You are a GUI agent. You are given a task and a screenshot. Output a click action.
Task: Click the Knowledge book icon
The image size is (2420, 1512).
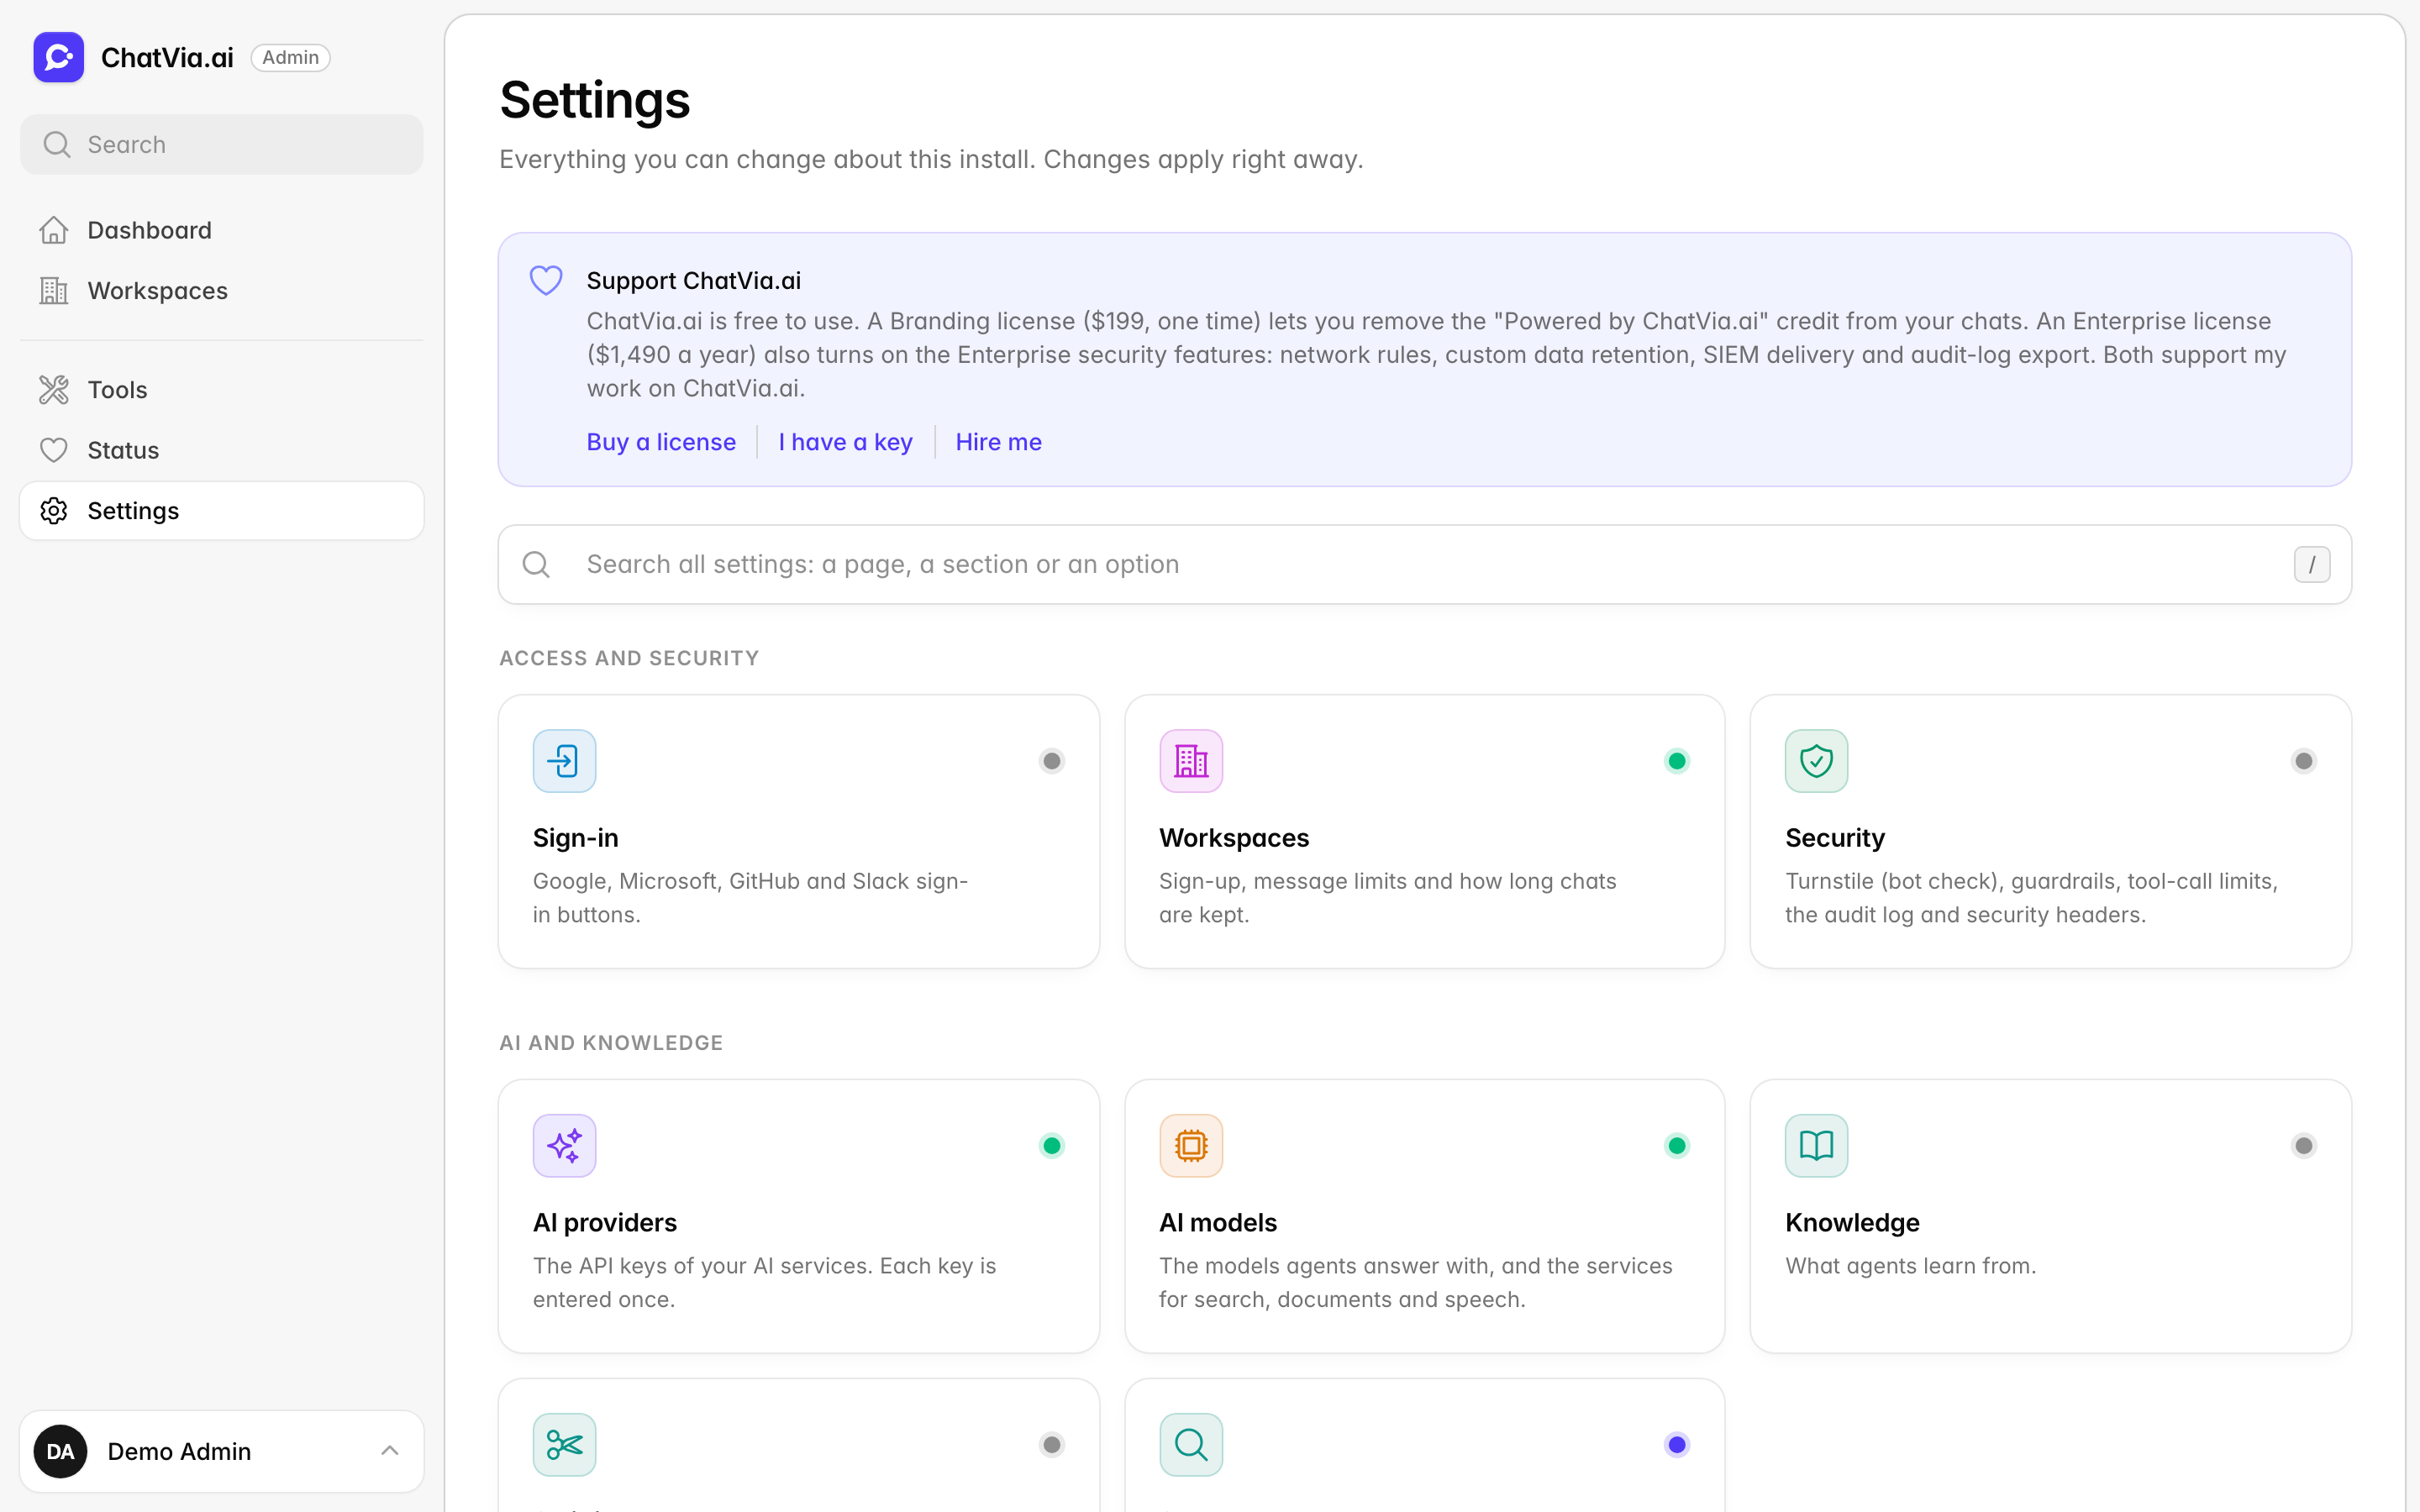click(1816, 1146)
